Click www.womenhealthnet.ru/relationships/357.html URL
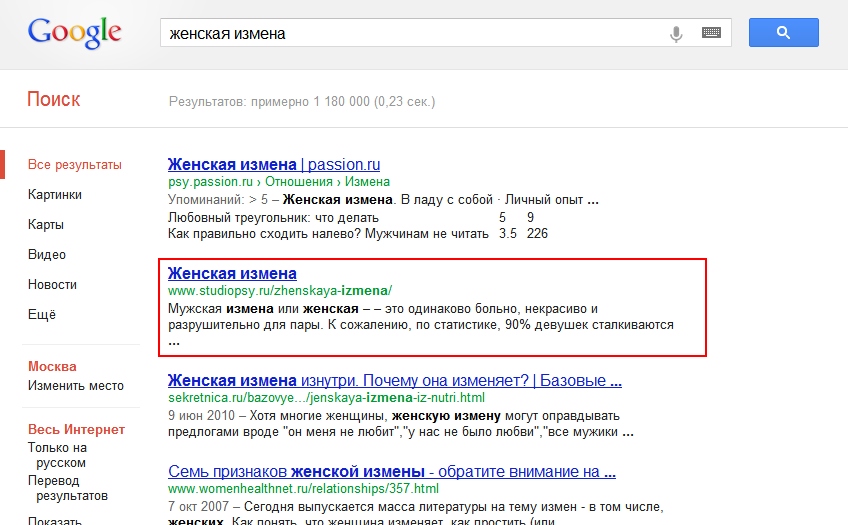 coord(303,489)
